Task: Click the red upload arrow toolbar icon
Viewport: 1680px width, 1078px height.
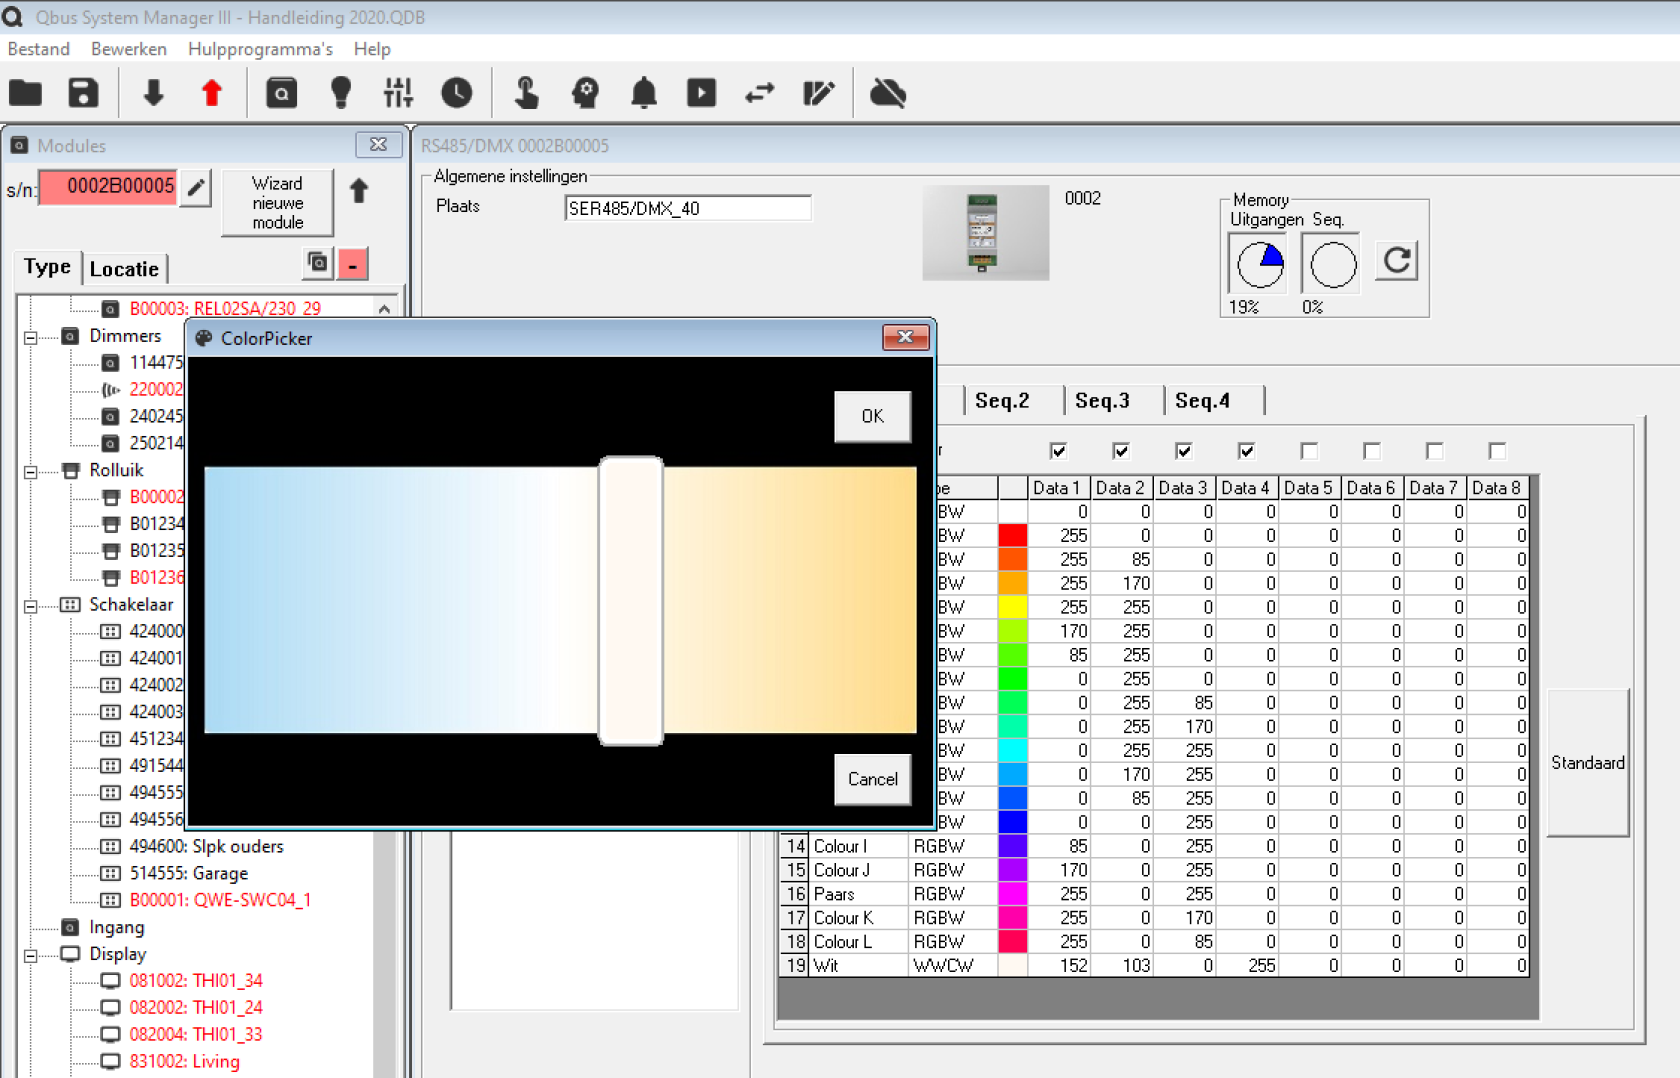Action: 211,93
